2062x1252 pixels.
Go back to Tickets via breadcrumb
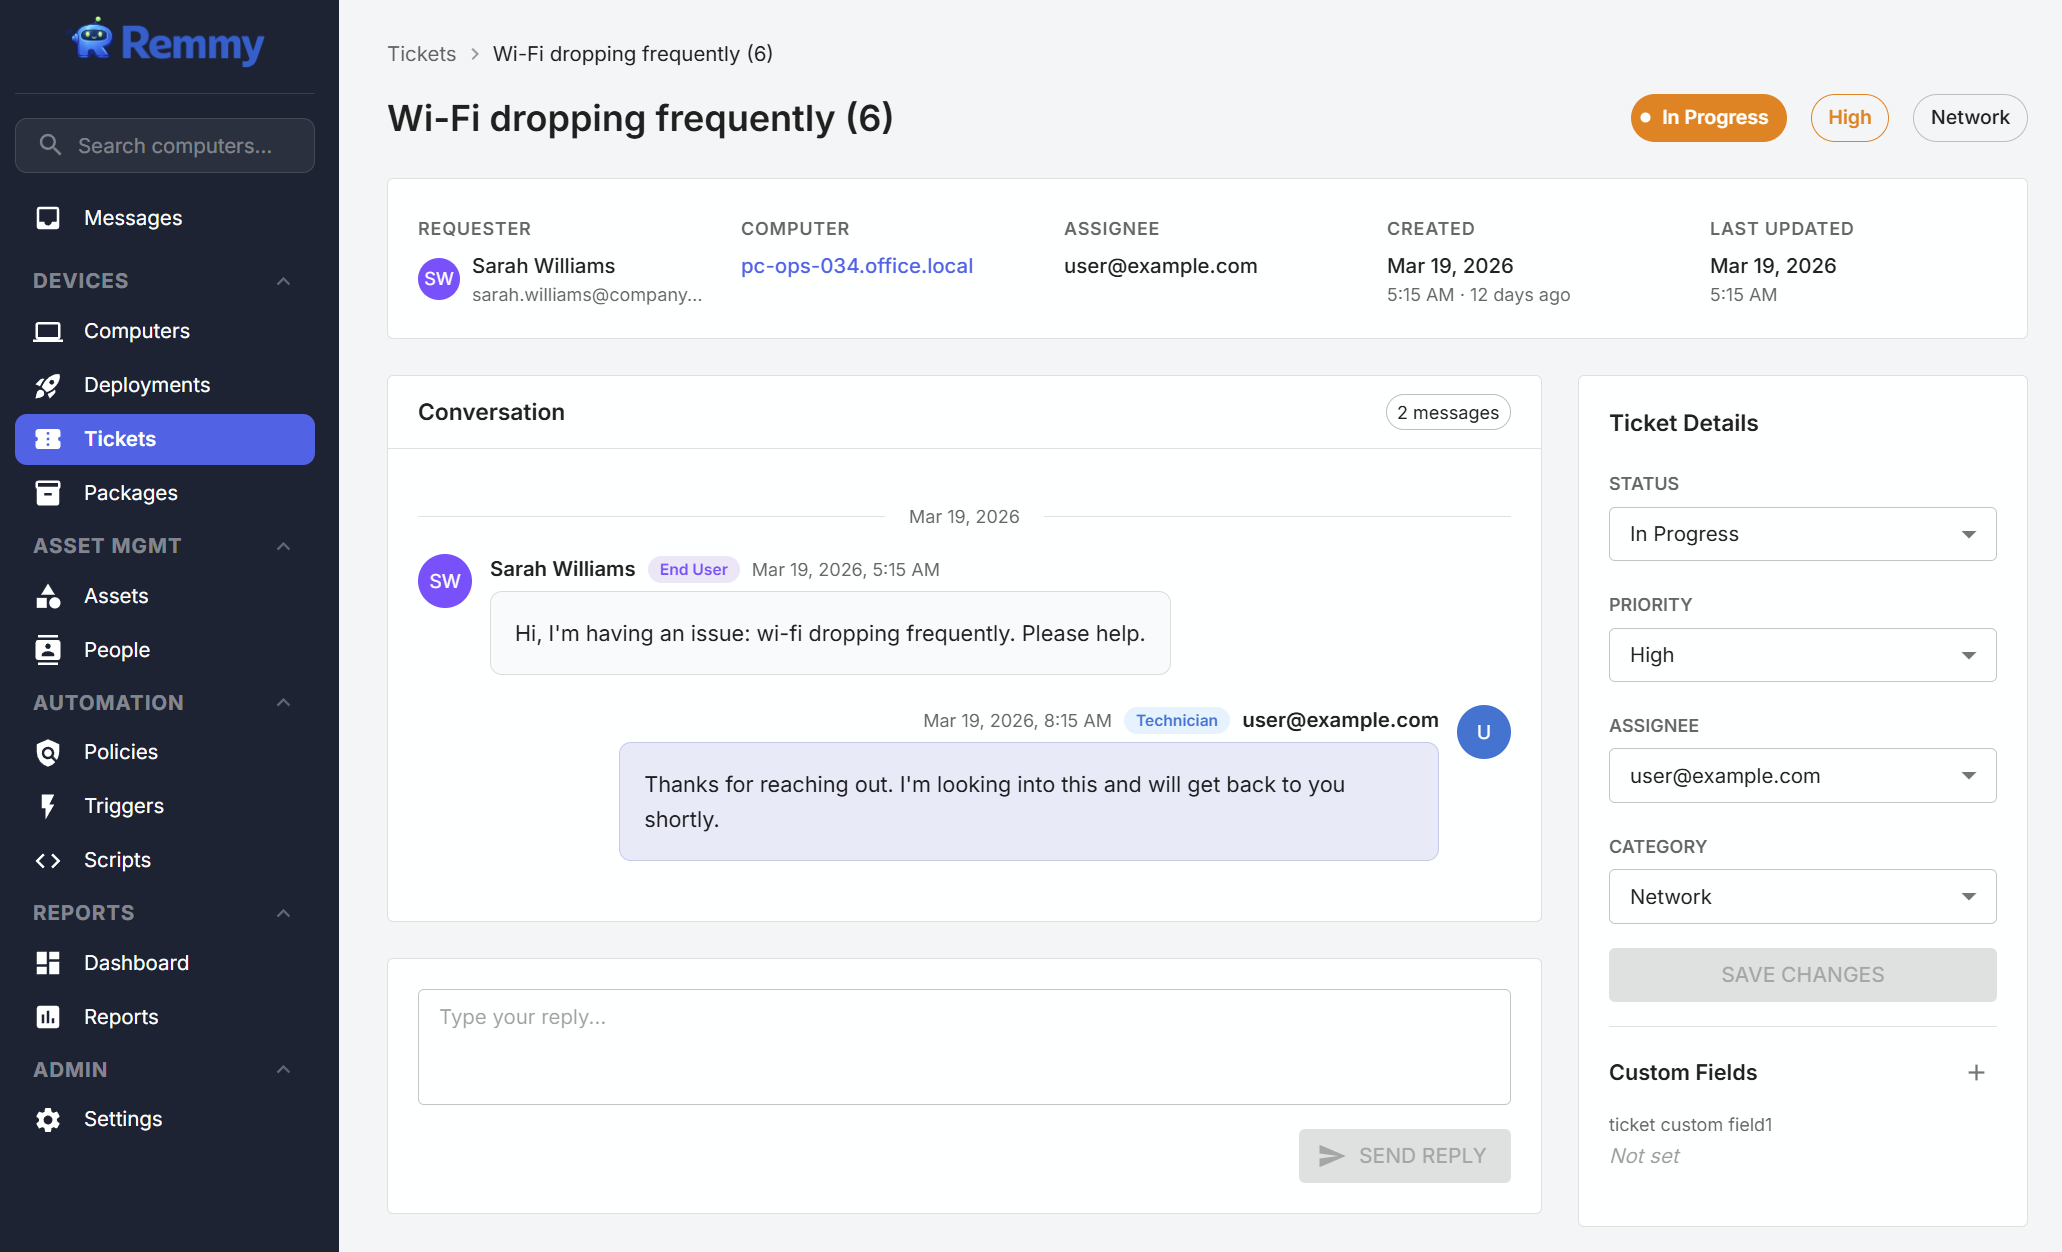point(421,54)
